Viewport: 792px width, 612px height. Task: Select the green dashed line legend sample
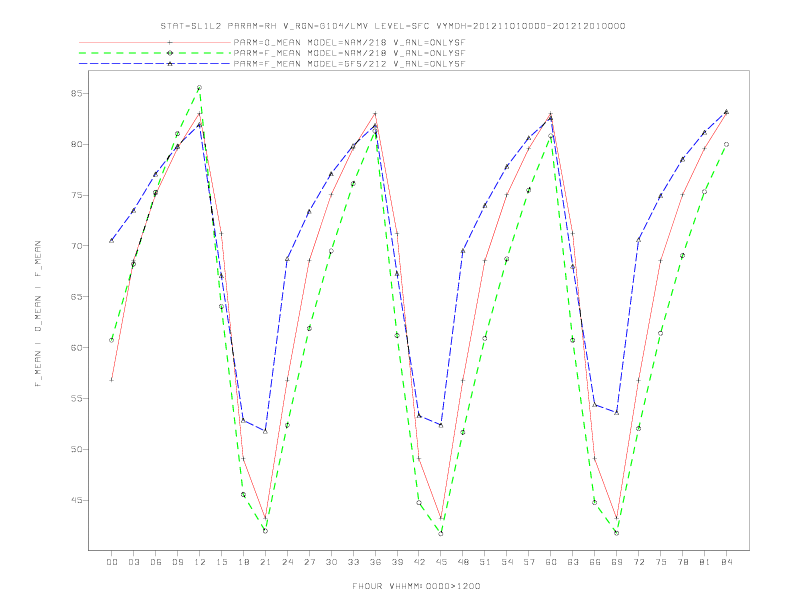pos(155,53)
